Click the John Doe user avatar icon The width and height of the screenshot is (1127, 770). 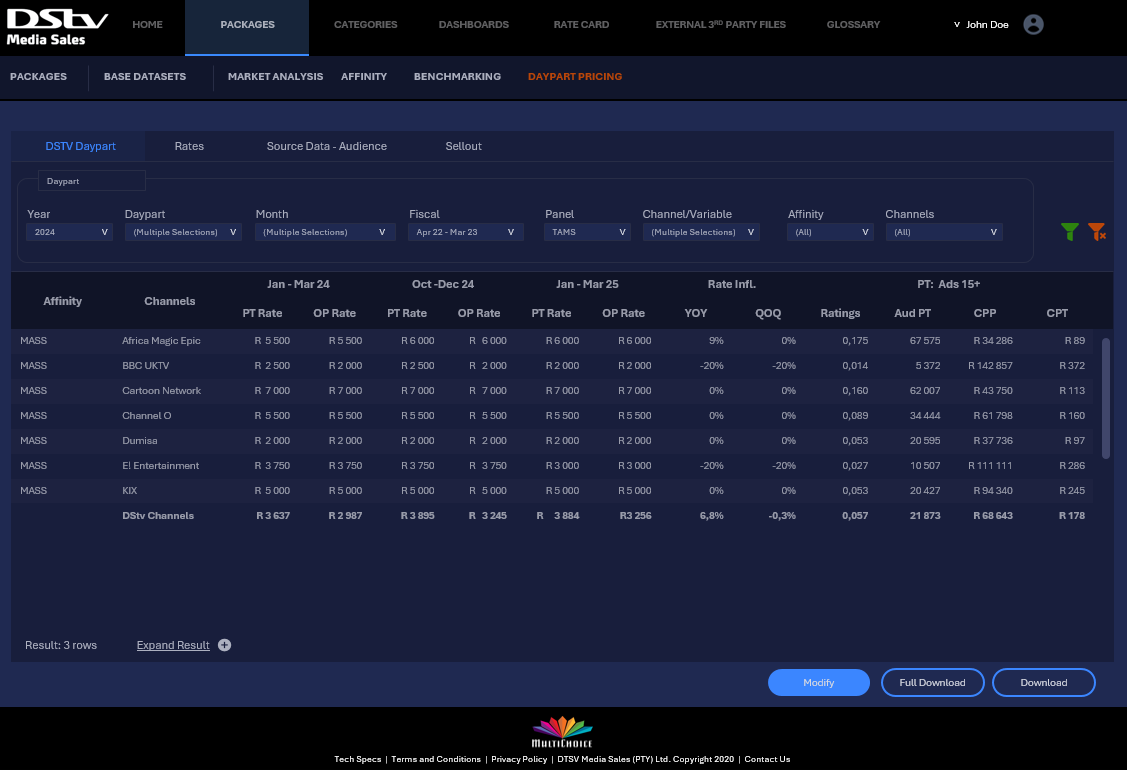point(1034,25)
